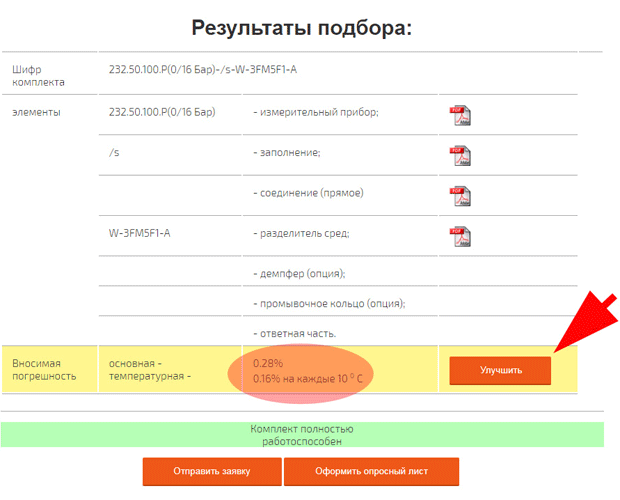
Task: Open PDF for измерительный прибор row
Action: pos(460,116)
